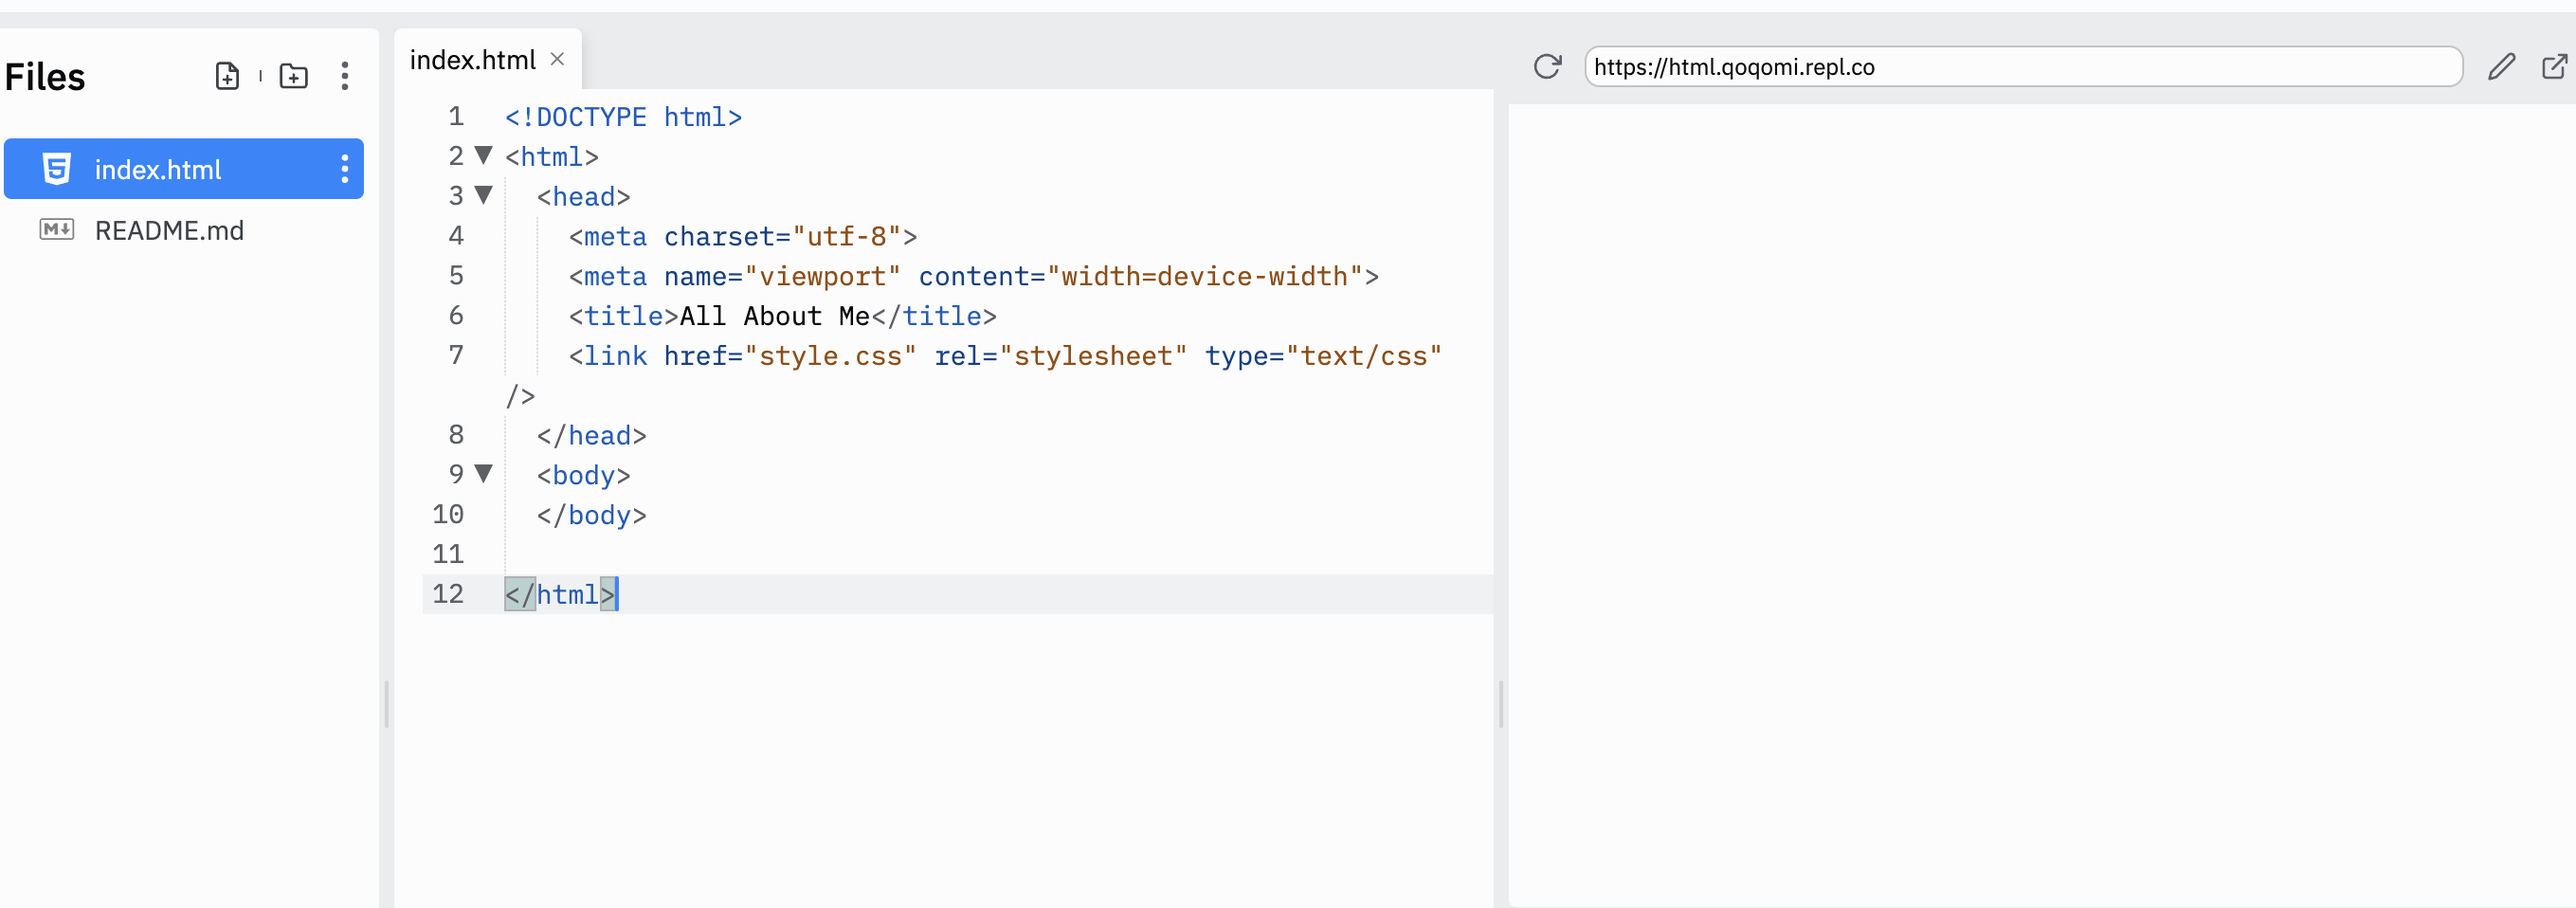This screenshot has height=908, width=2576.
Task: Refresh the webview preview
Action: (x=1548, y=66)
